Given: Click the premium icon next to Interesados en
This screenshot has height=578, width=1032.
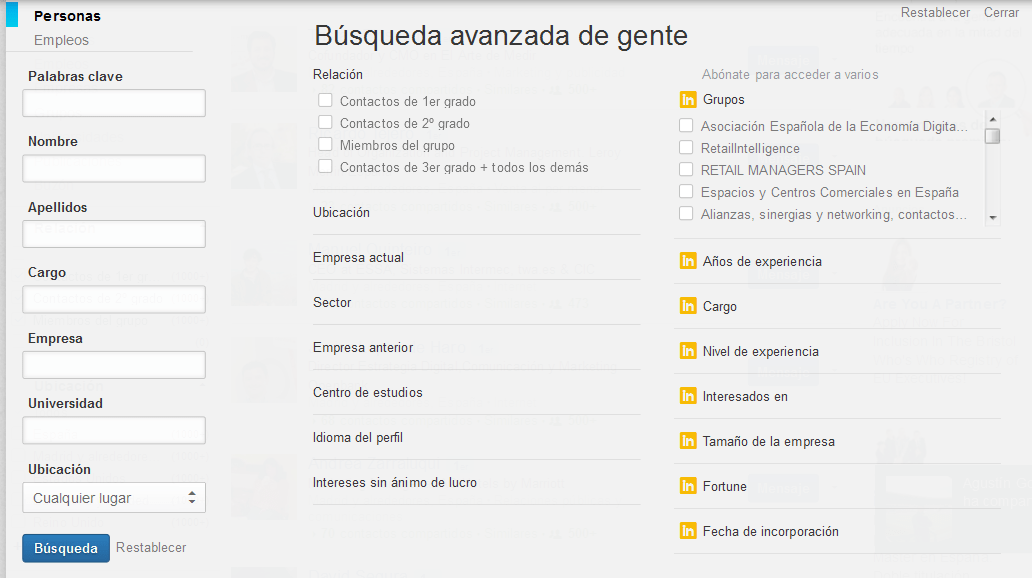Looking at the screenshot, I should click(x=687, y=396).
